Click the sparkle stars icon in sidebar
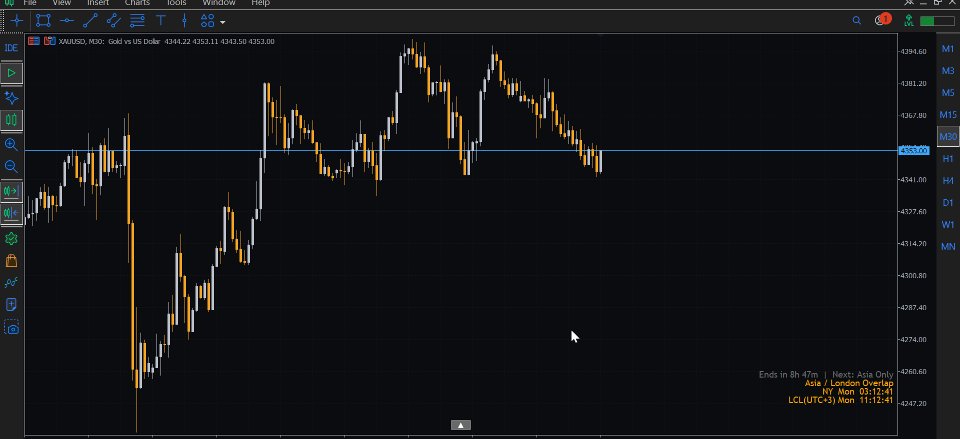 coord(11,97)
